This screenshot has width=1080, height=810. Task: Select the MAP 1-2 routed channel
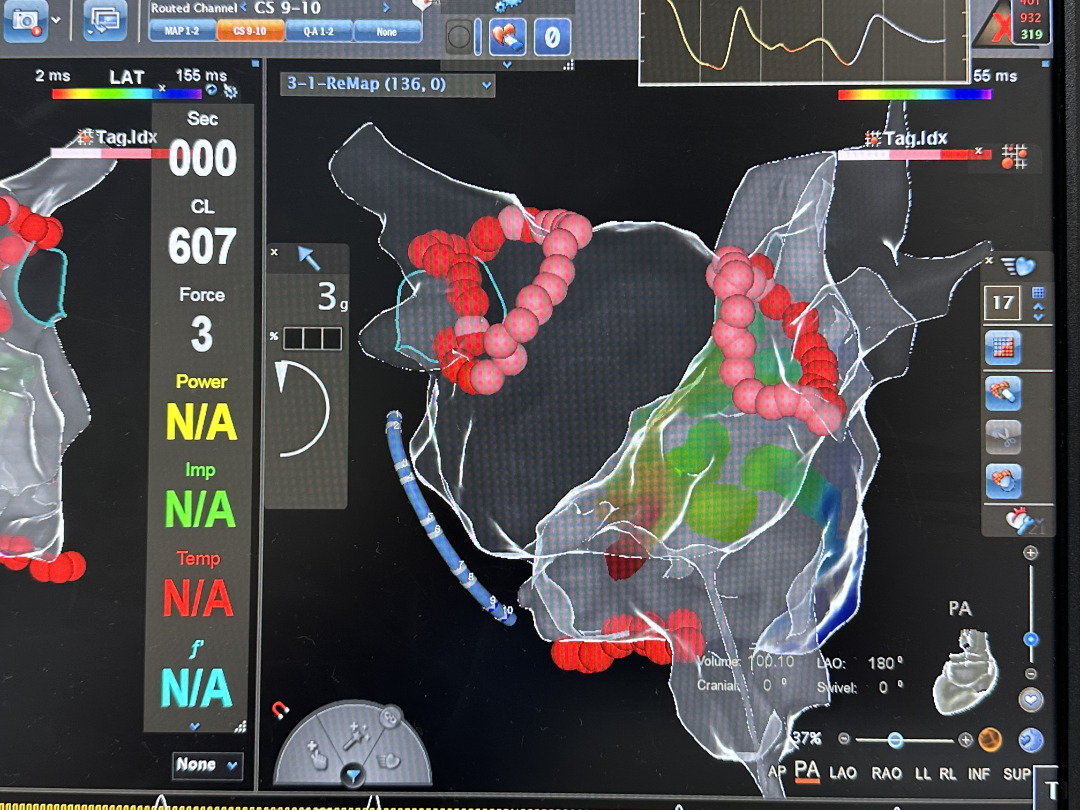click(182, 31)
